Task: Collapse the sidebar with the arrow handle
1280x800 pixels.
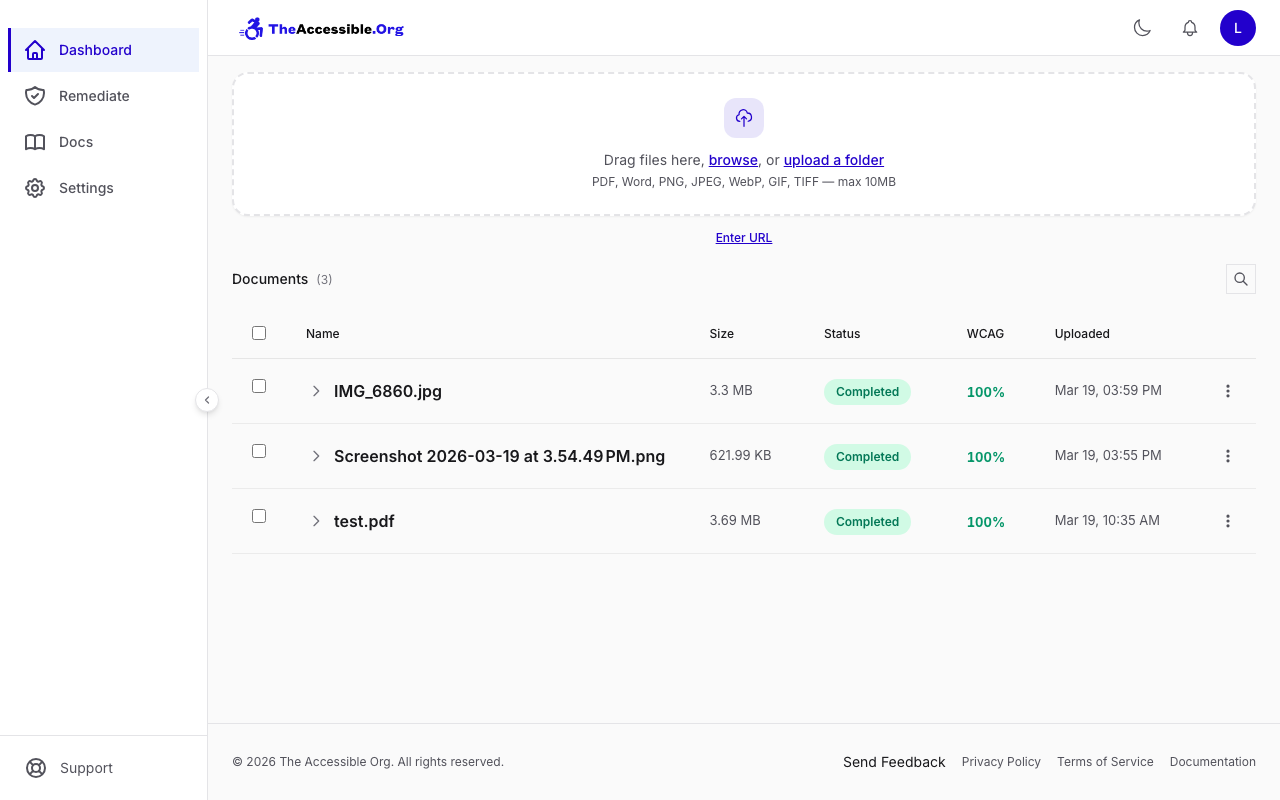Action: click(x=207, y=400)
